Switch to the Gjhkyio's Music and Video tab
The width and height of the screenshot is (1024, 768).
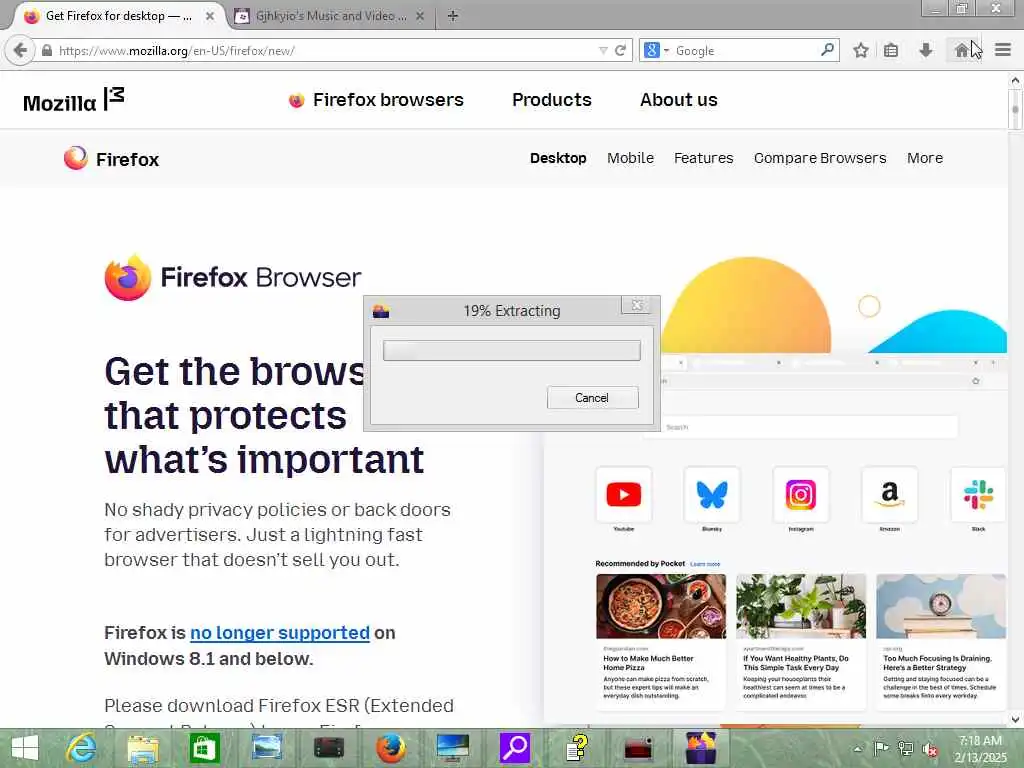pyautogui.click(x=329, y=16)
